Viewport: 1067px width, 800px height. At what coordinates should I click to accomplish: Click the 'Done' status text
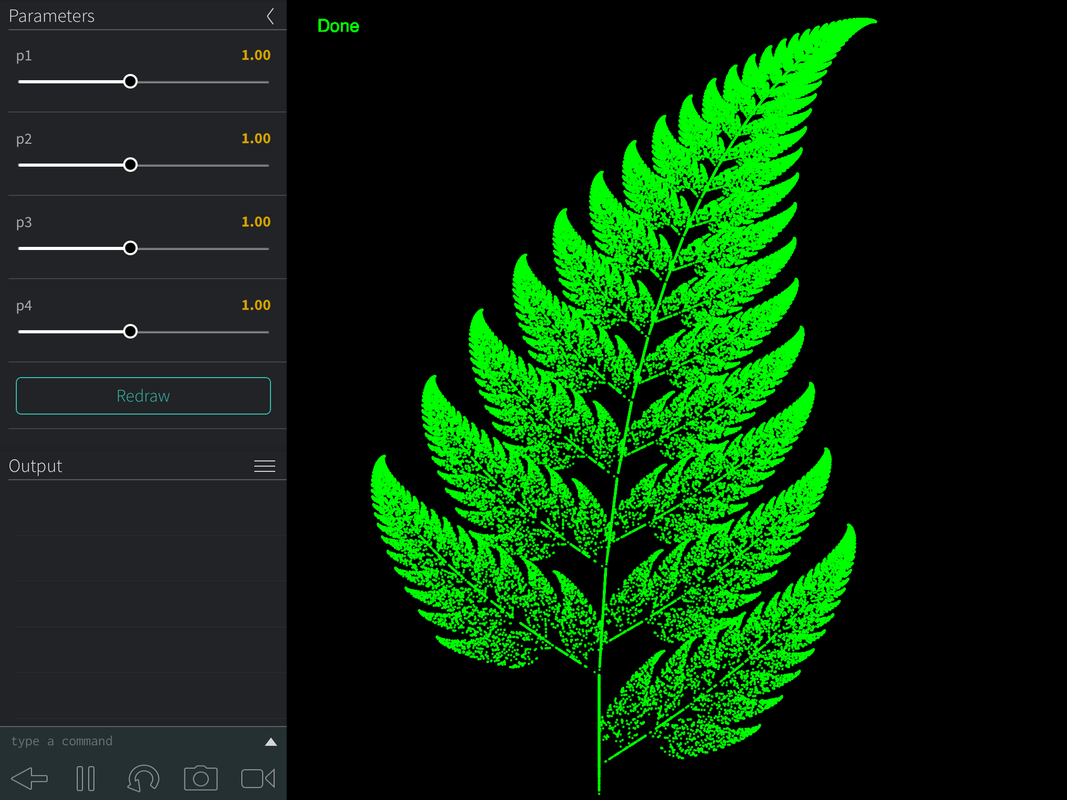click(x=338, y=26)
